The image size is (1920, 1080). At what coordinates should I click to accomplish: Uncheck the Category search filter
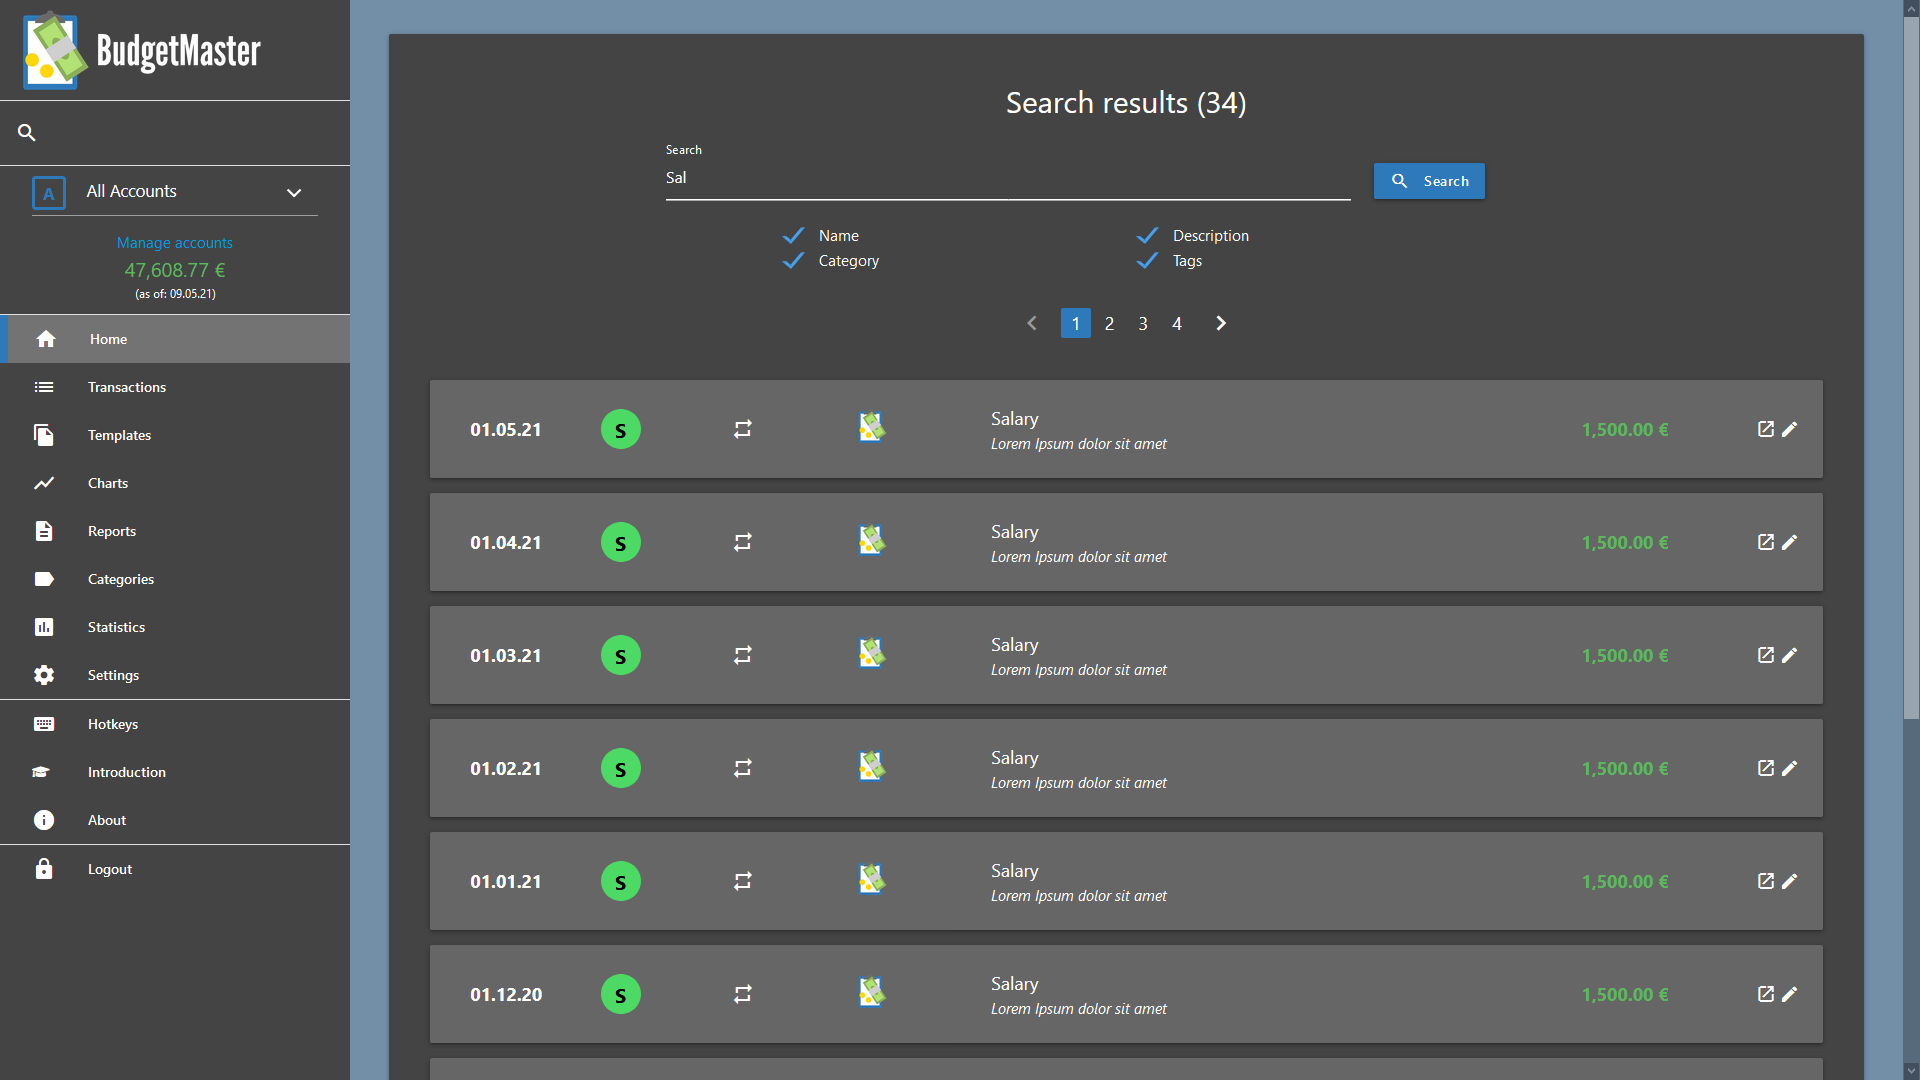pos(794,260)
